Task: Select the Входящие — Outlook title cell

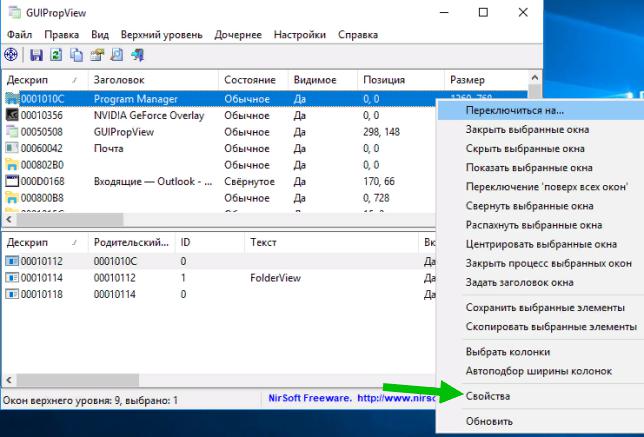Action: tap(153, 181)
